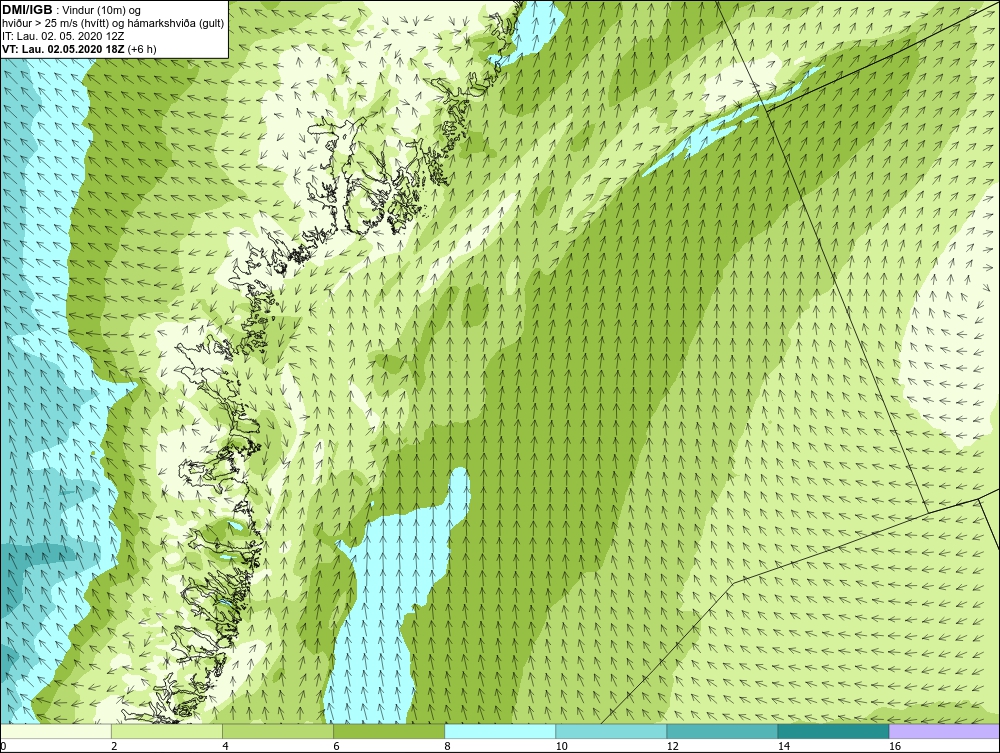Click the legend scale label '8'
The width and height of the screenshot is (1000, 753).
448,746
